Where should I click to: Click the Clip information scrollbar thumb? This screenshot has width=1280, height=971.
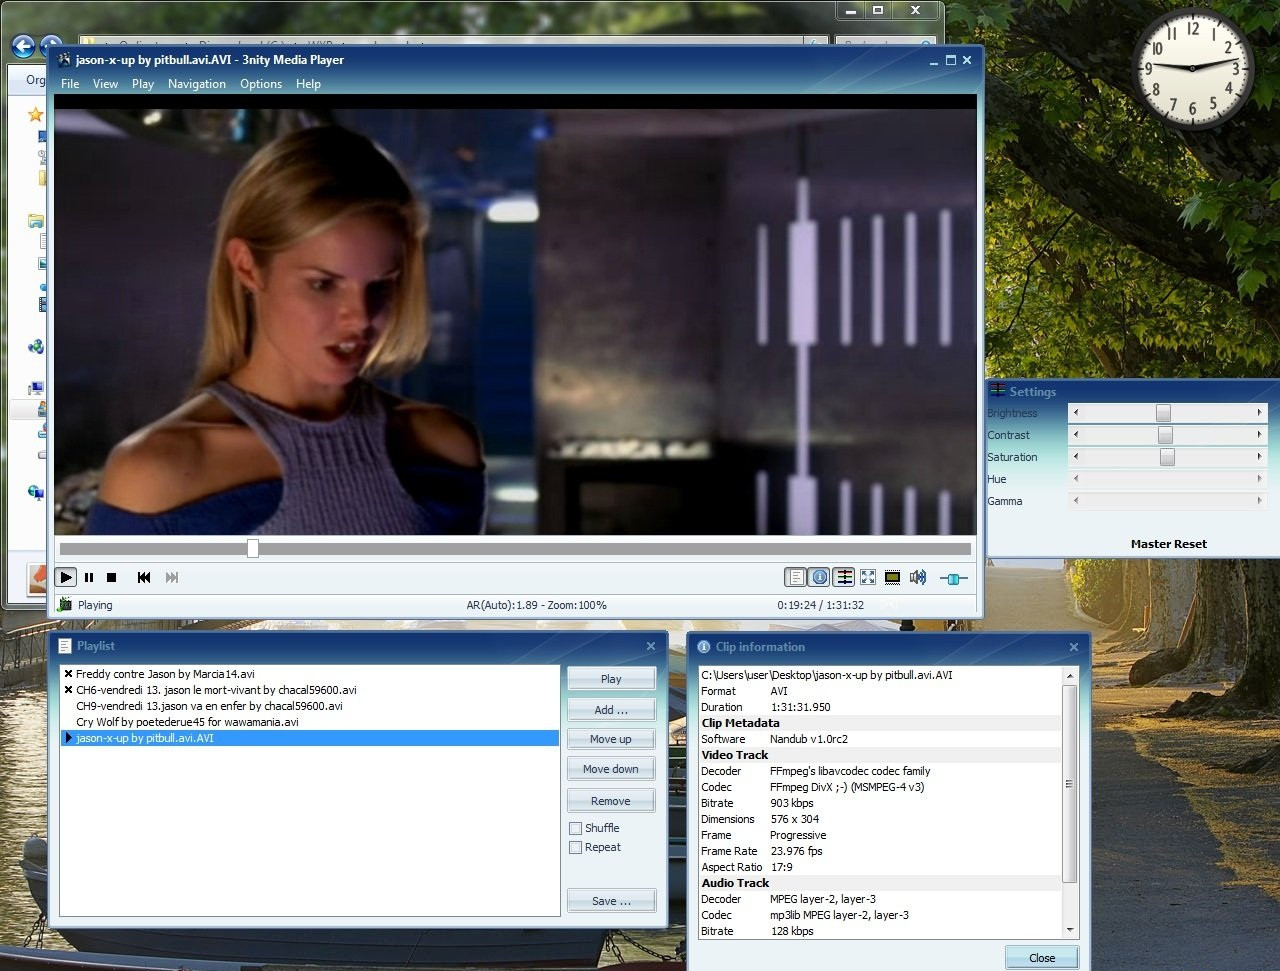pos(1069,784)
